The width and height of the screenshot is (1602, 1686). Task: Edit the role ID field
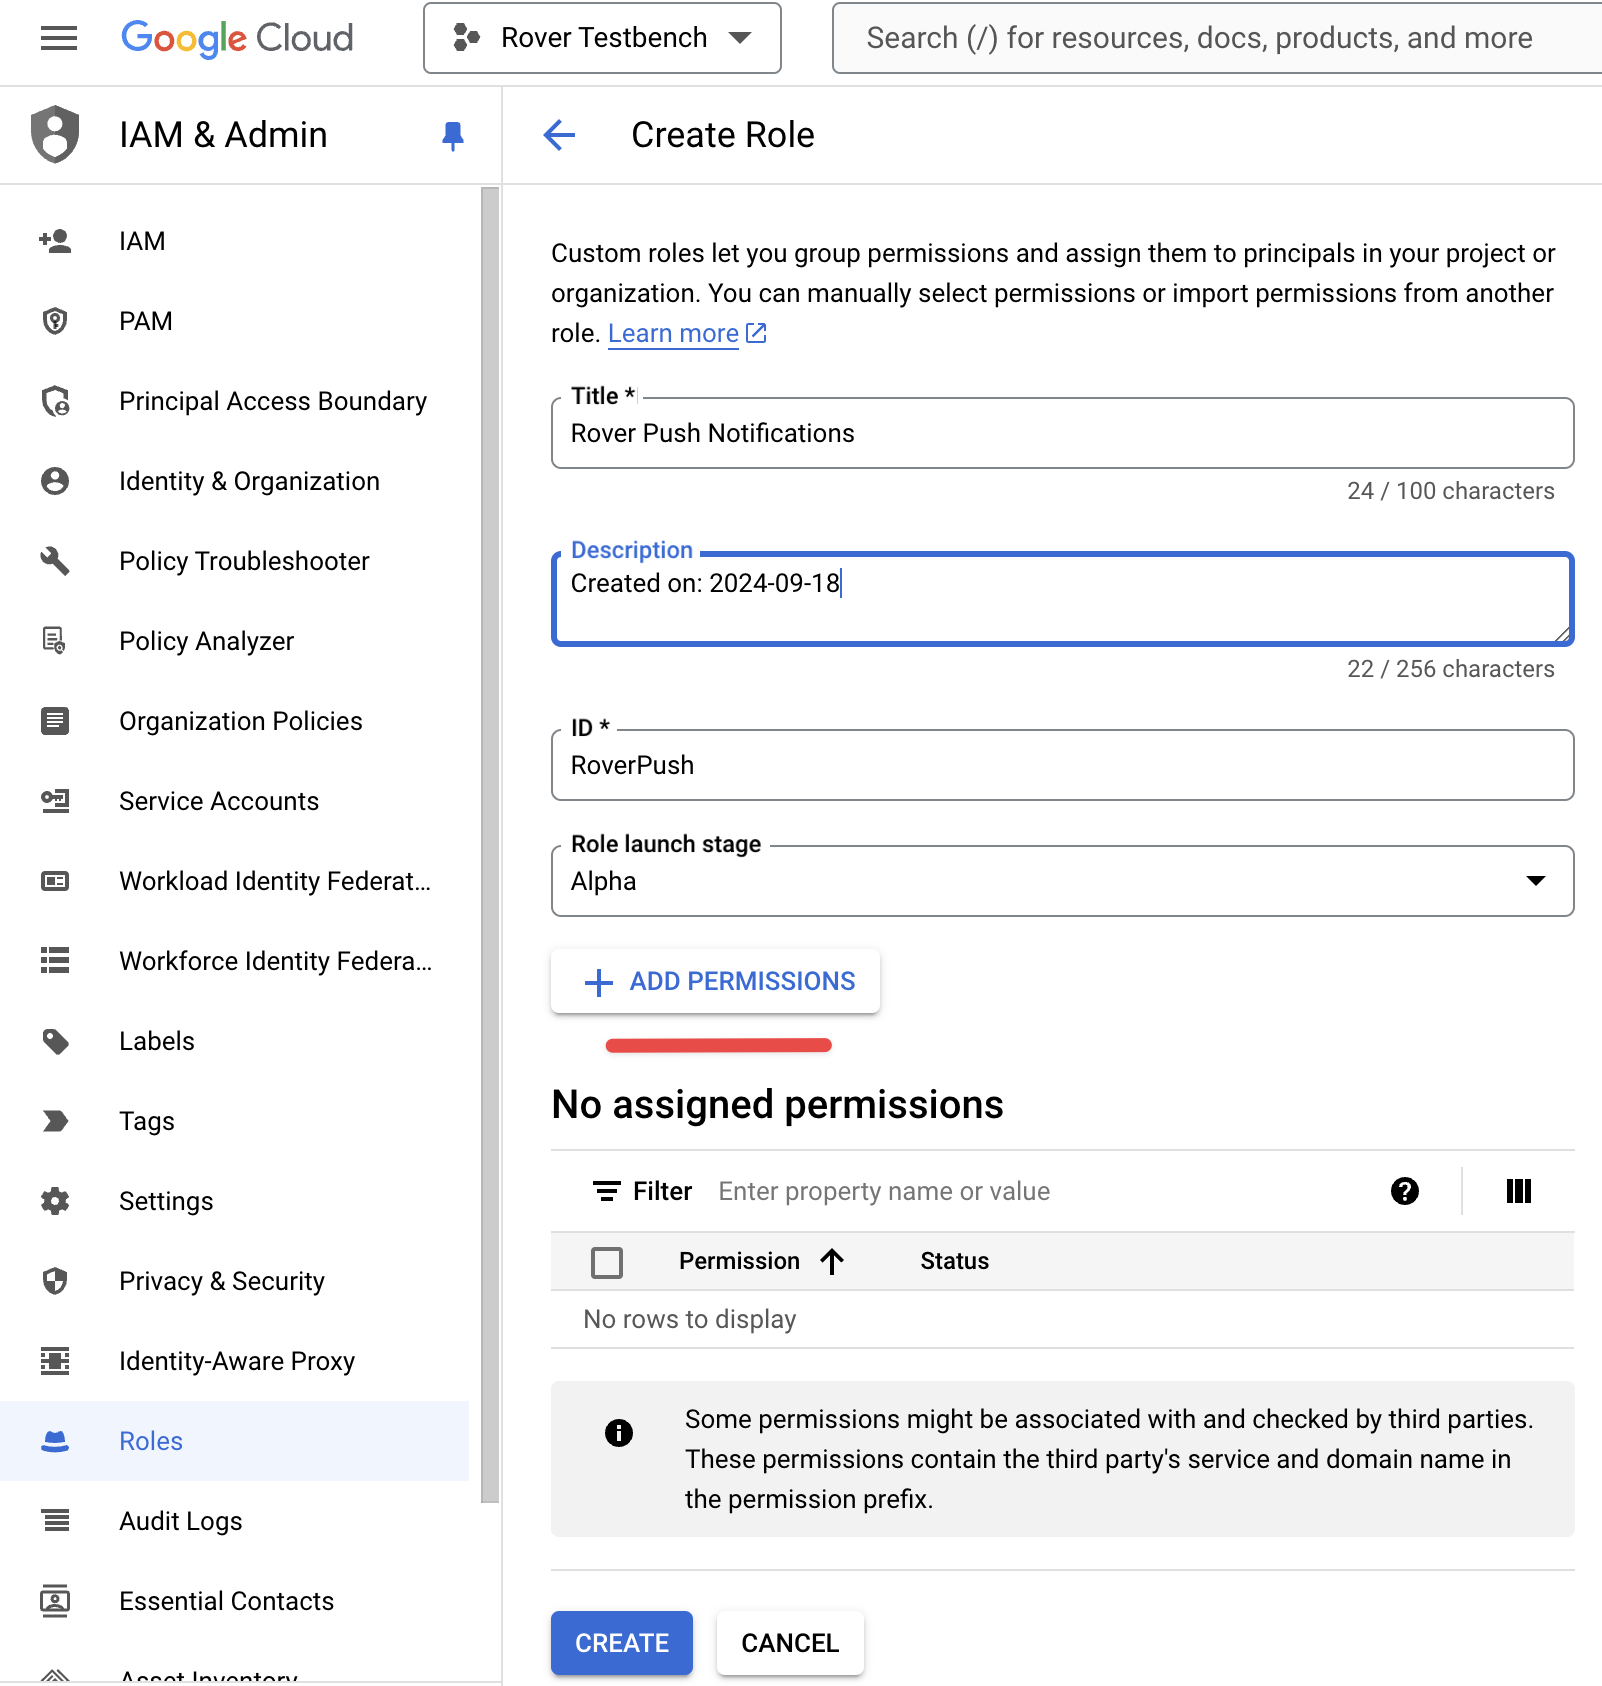pos(1062,765)
